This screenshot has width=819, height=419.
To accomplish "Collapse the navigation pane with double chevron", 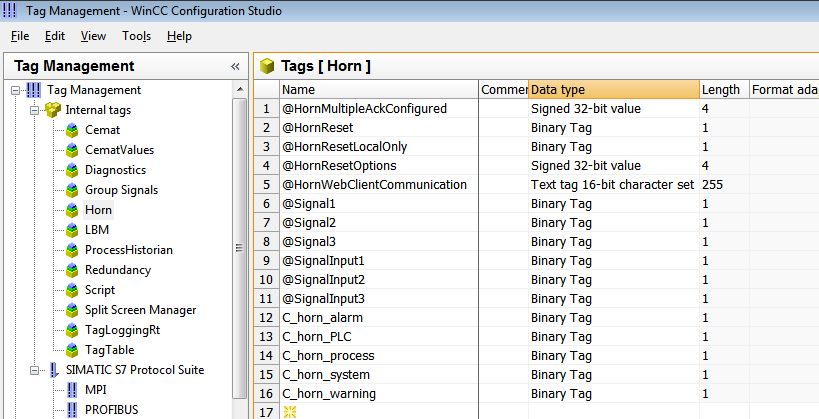I will click(235, 66).
